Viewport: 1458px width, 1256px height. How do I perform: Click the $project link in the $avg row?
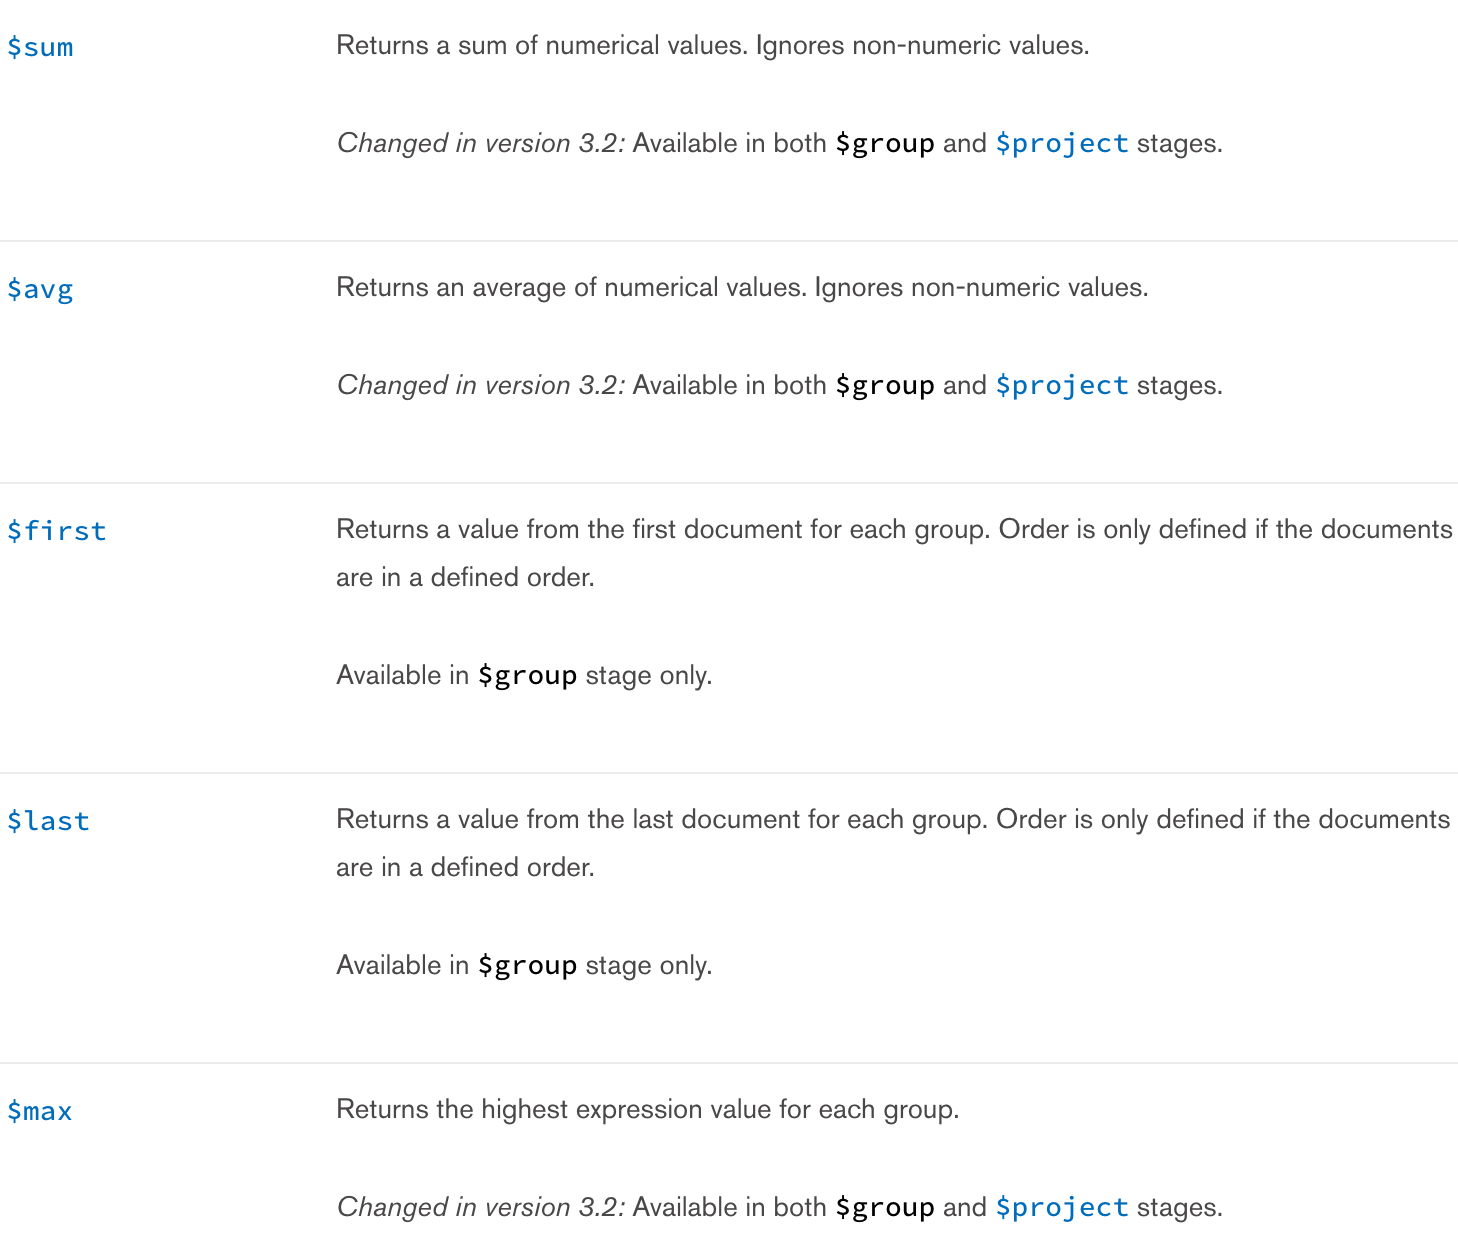click(1061, 386)
